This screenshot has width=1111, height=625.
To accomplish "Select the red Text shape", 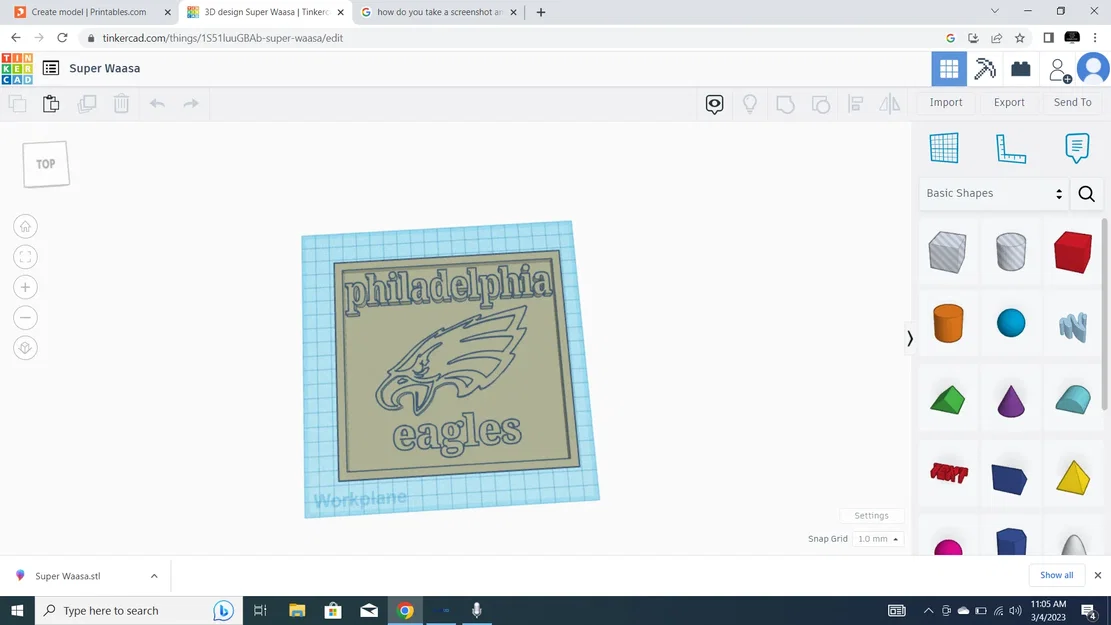I will (x=949, y=473).
